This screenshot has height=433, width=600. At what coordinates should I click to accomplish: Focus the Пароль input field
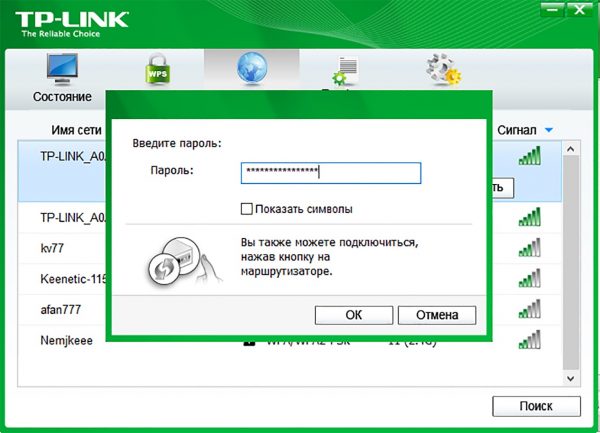coord(331,173)
